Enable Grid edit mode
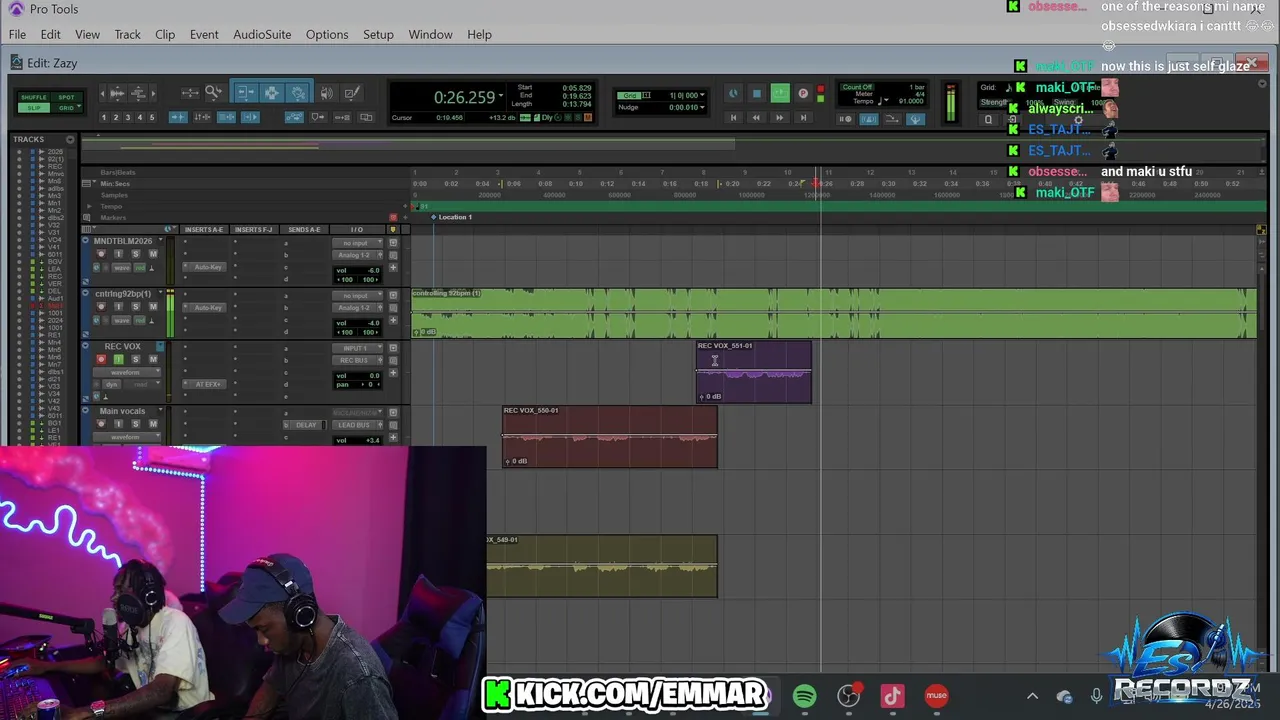The height and width of the screenshot is (720, 1280). 66,108
